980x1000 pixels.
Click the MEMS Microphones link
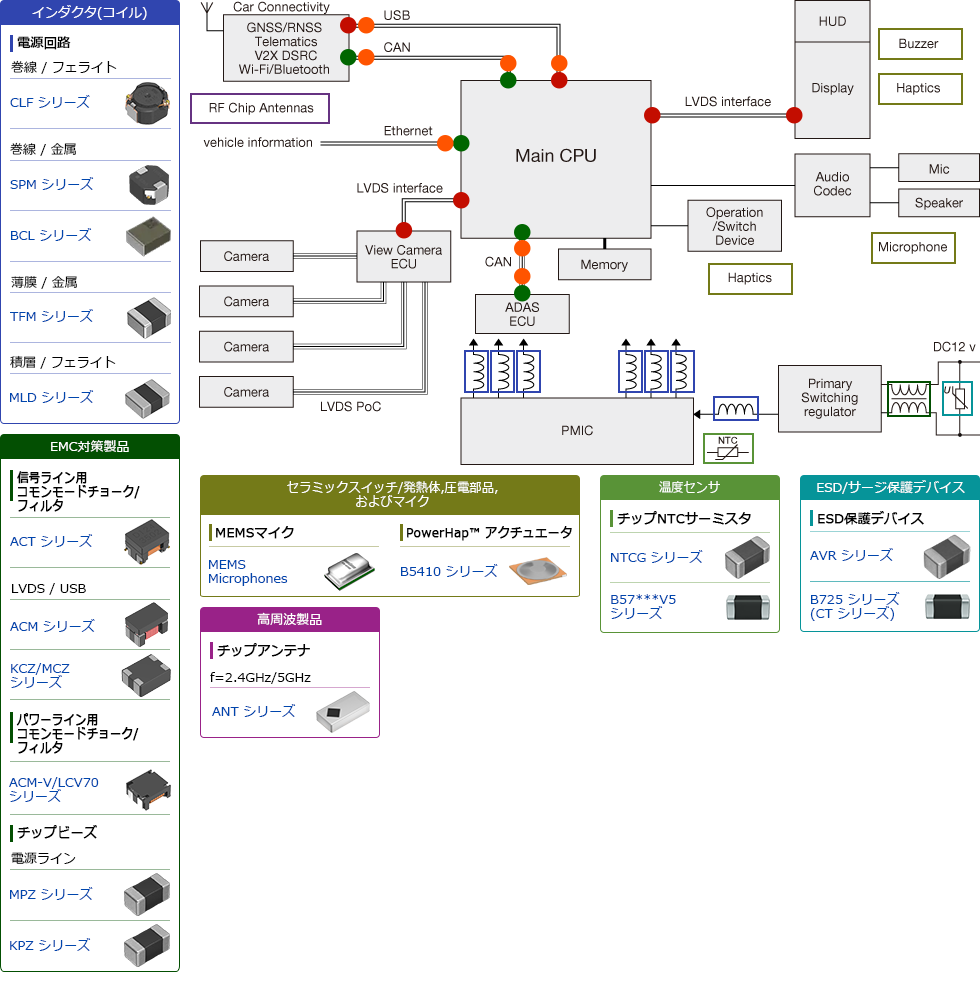click(x=247, y=572)
